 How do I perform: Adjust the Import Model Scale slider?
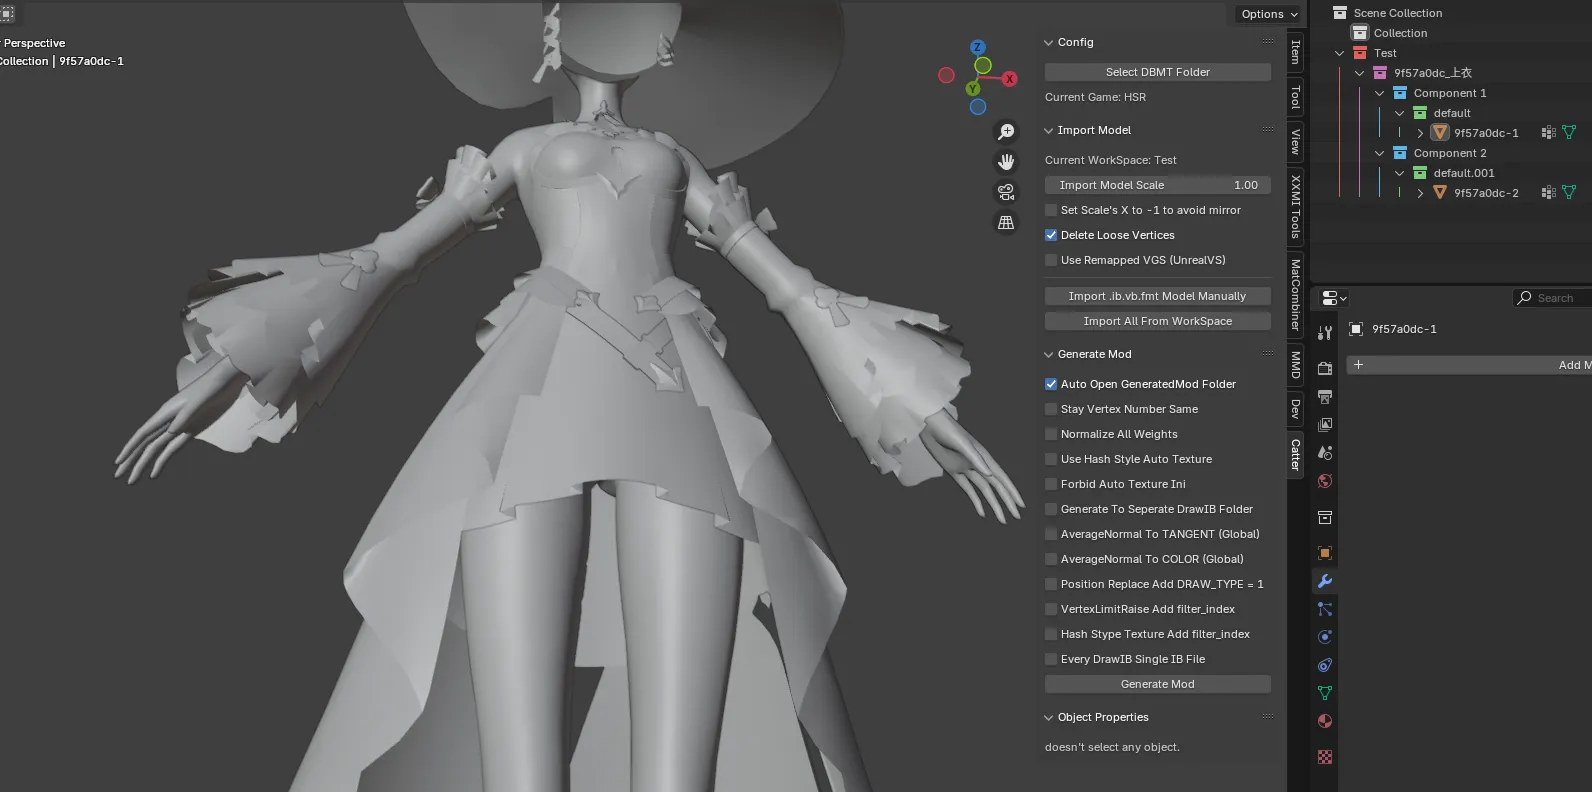pos(1158,185)
